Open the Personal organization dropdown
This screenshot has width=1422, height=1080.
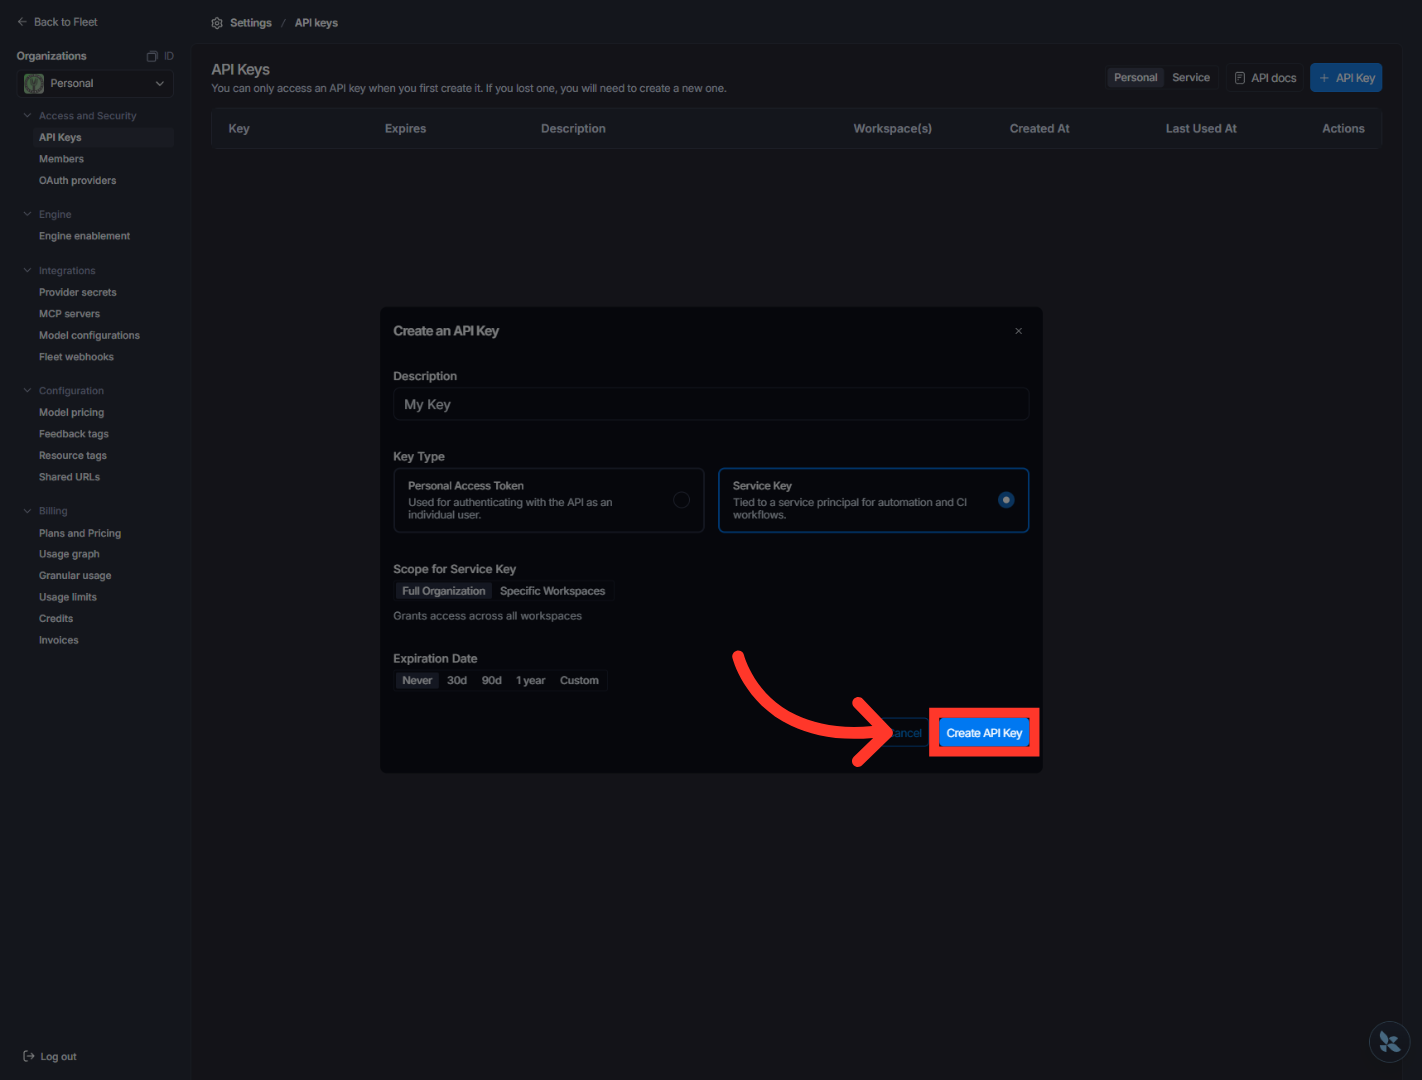click(x=96, y=84)
